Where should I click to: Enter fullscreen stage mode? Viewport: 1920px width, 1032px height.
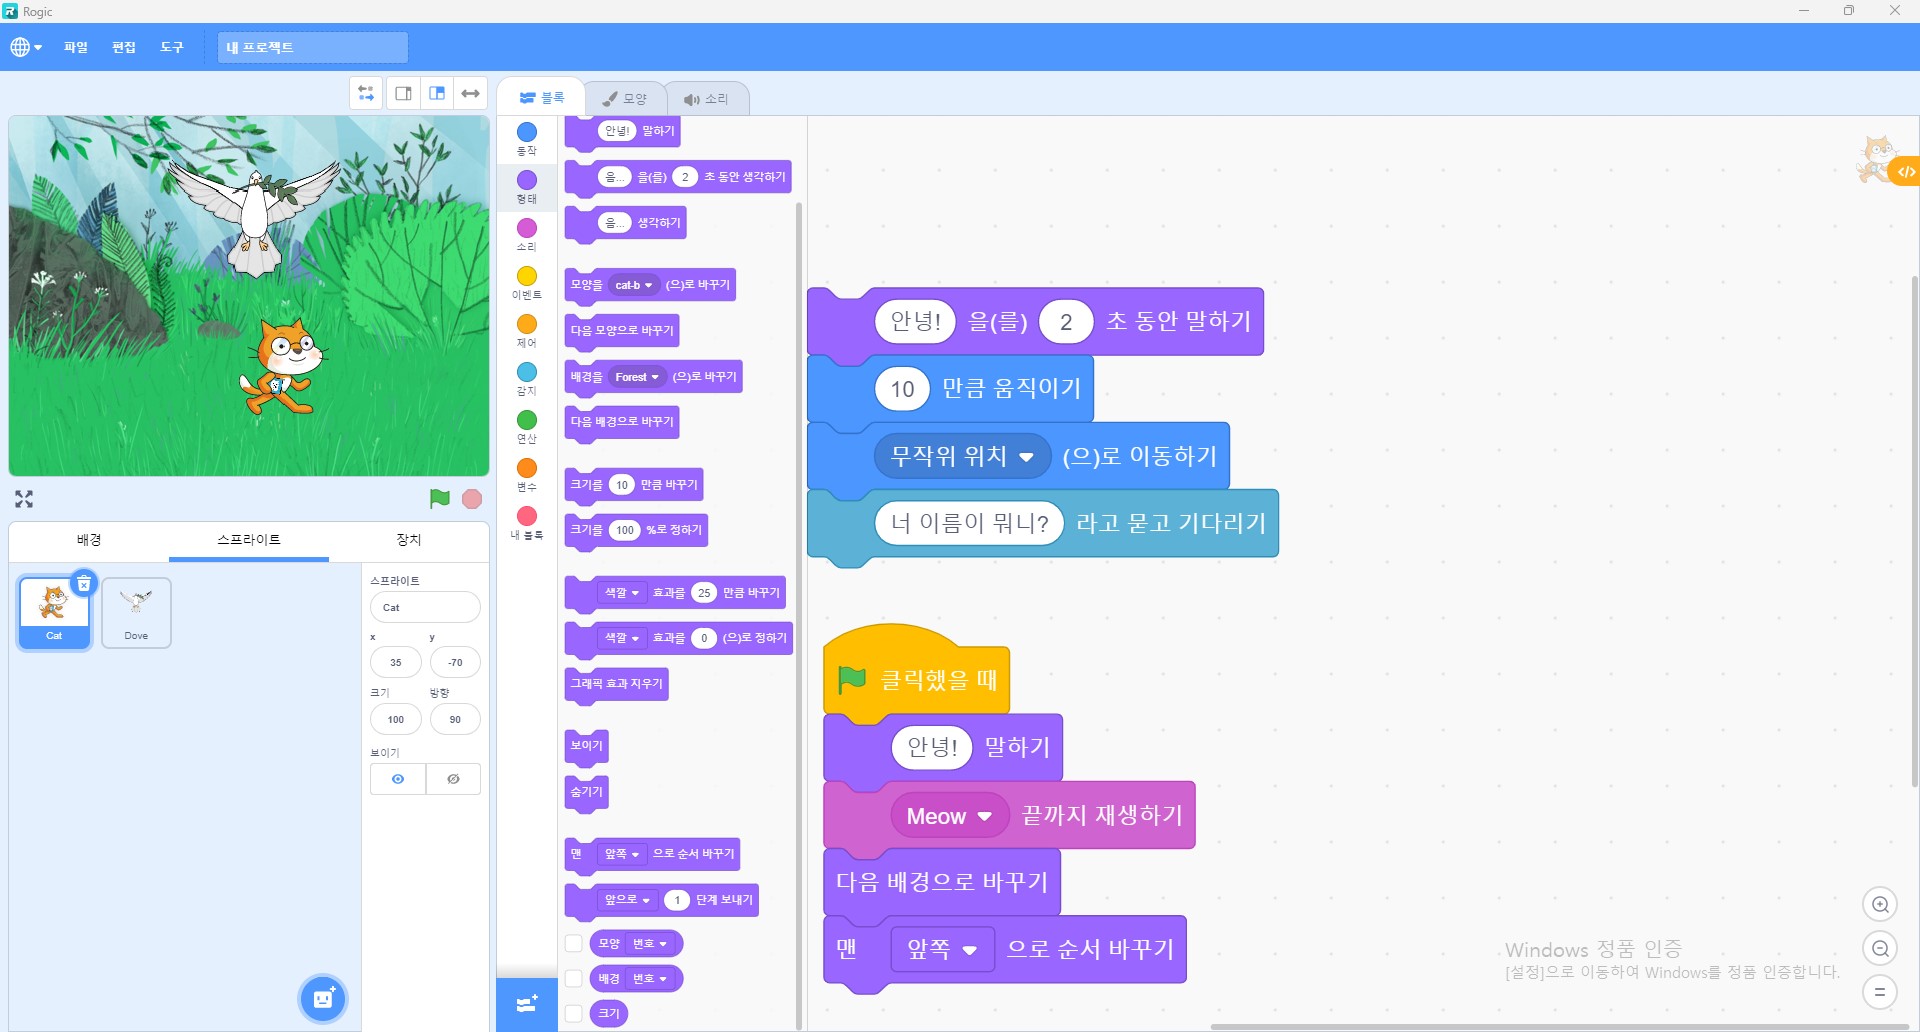[24, 499]
